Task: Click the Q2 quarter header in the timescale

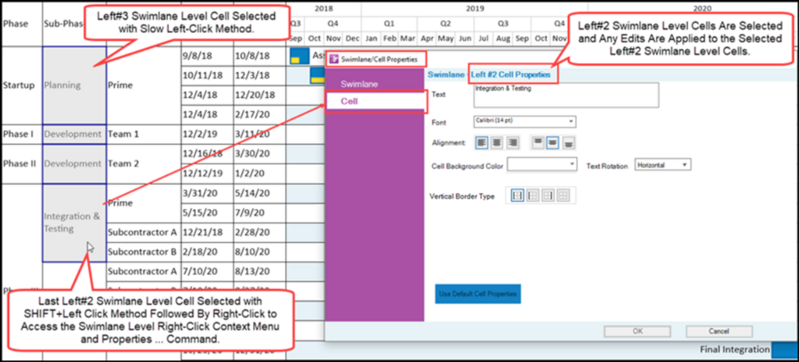Action: point(445,23)
